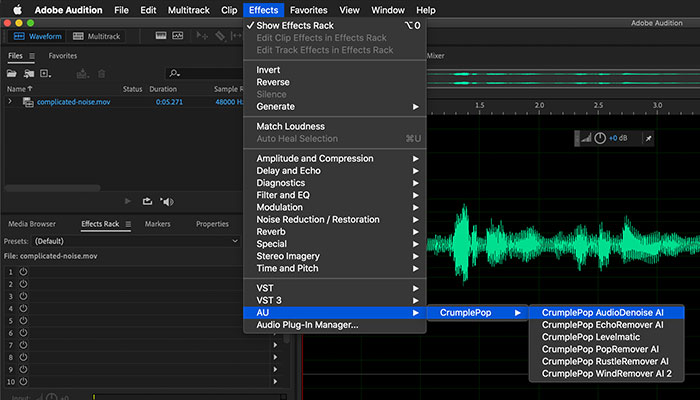Click the trash Close File icon
The image size is (700, 400).
pyautogui.click(x=102, y=74)
